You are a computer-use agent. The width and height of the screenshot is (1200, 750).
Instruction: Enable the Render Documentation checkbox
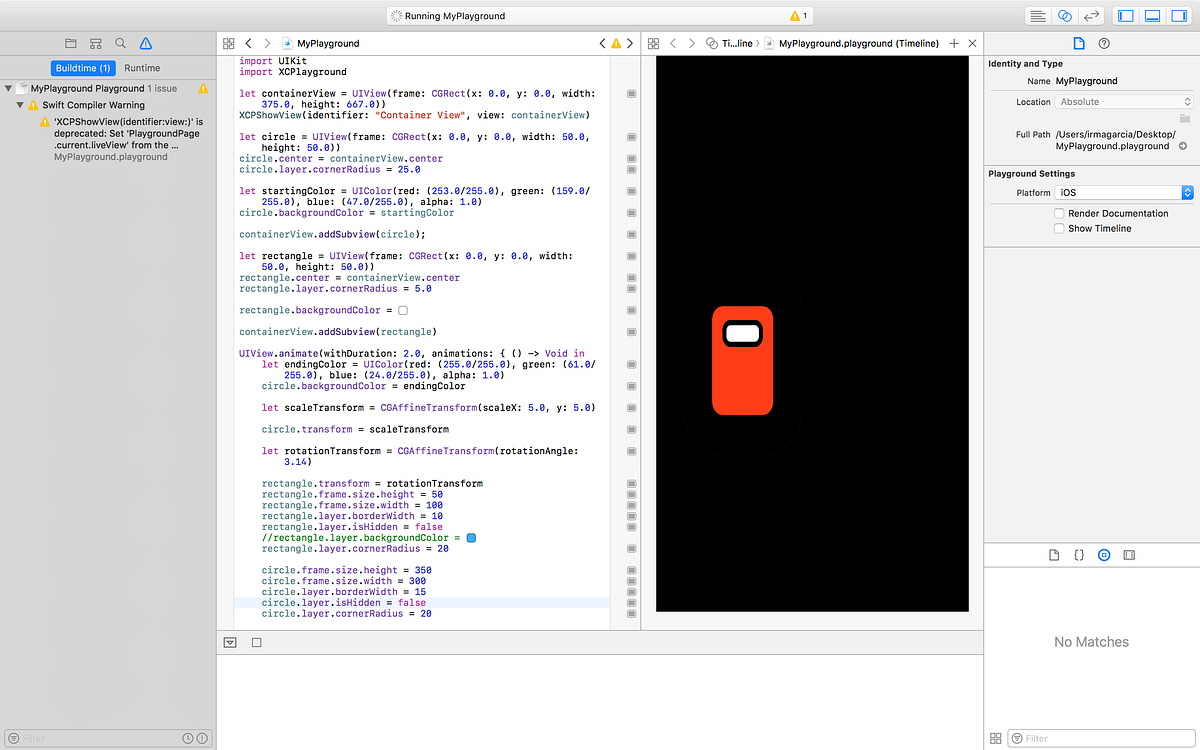(1059, 213)
